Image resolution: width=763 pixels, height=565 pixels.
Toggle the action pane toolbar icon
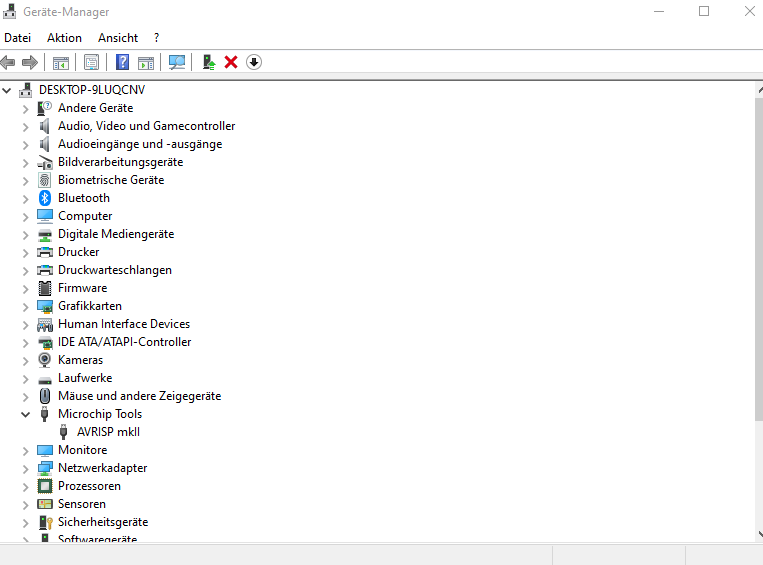[x=146, y=62]
